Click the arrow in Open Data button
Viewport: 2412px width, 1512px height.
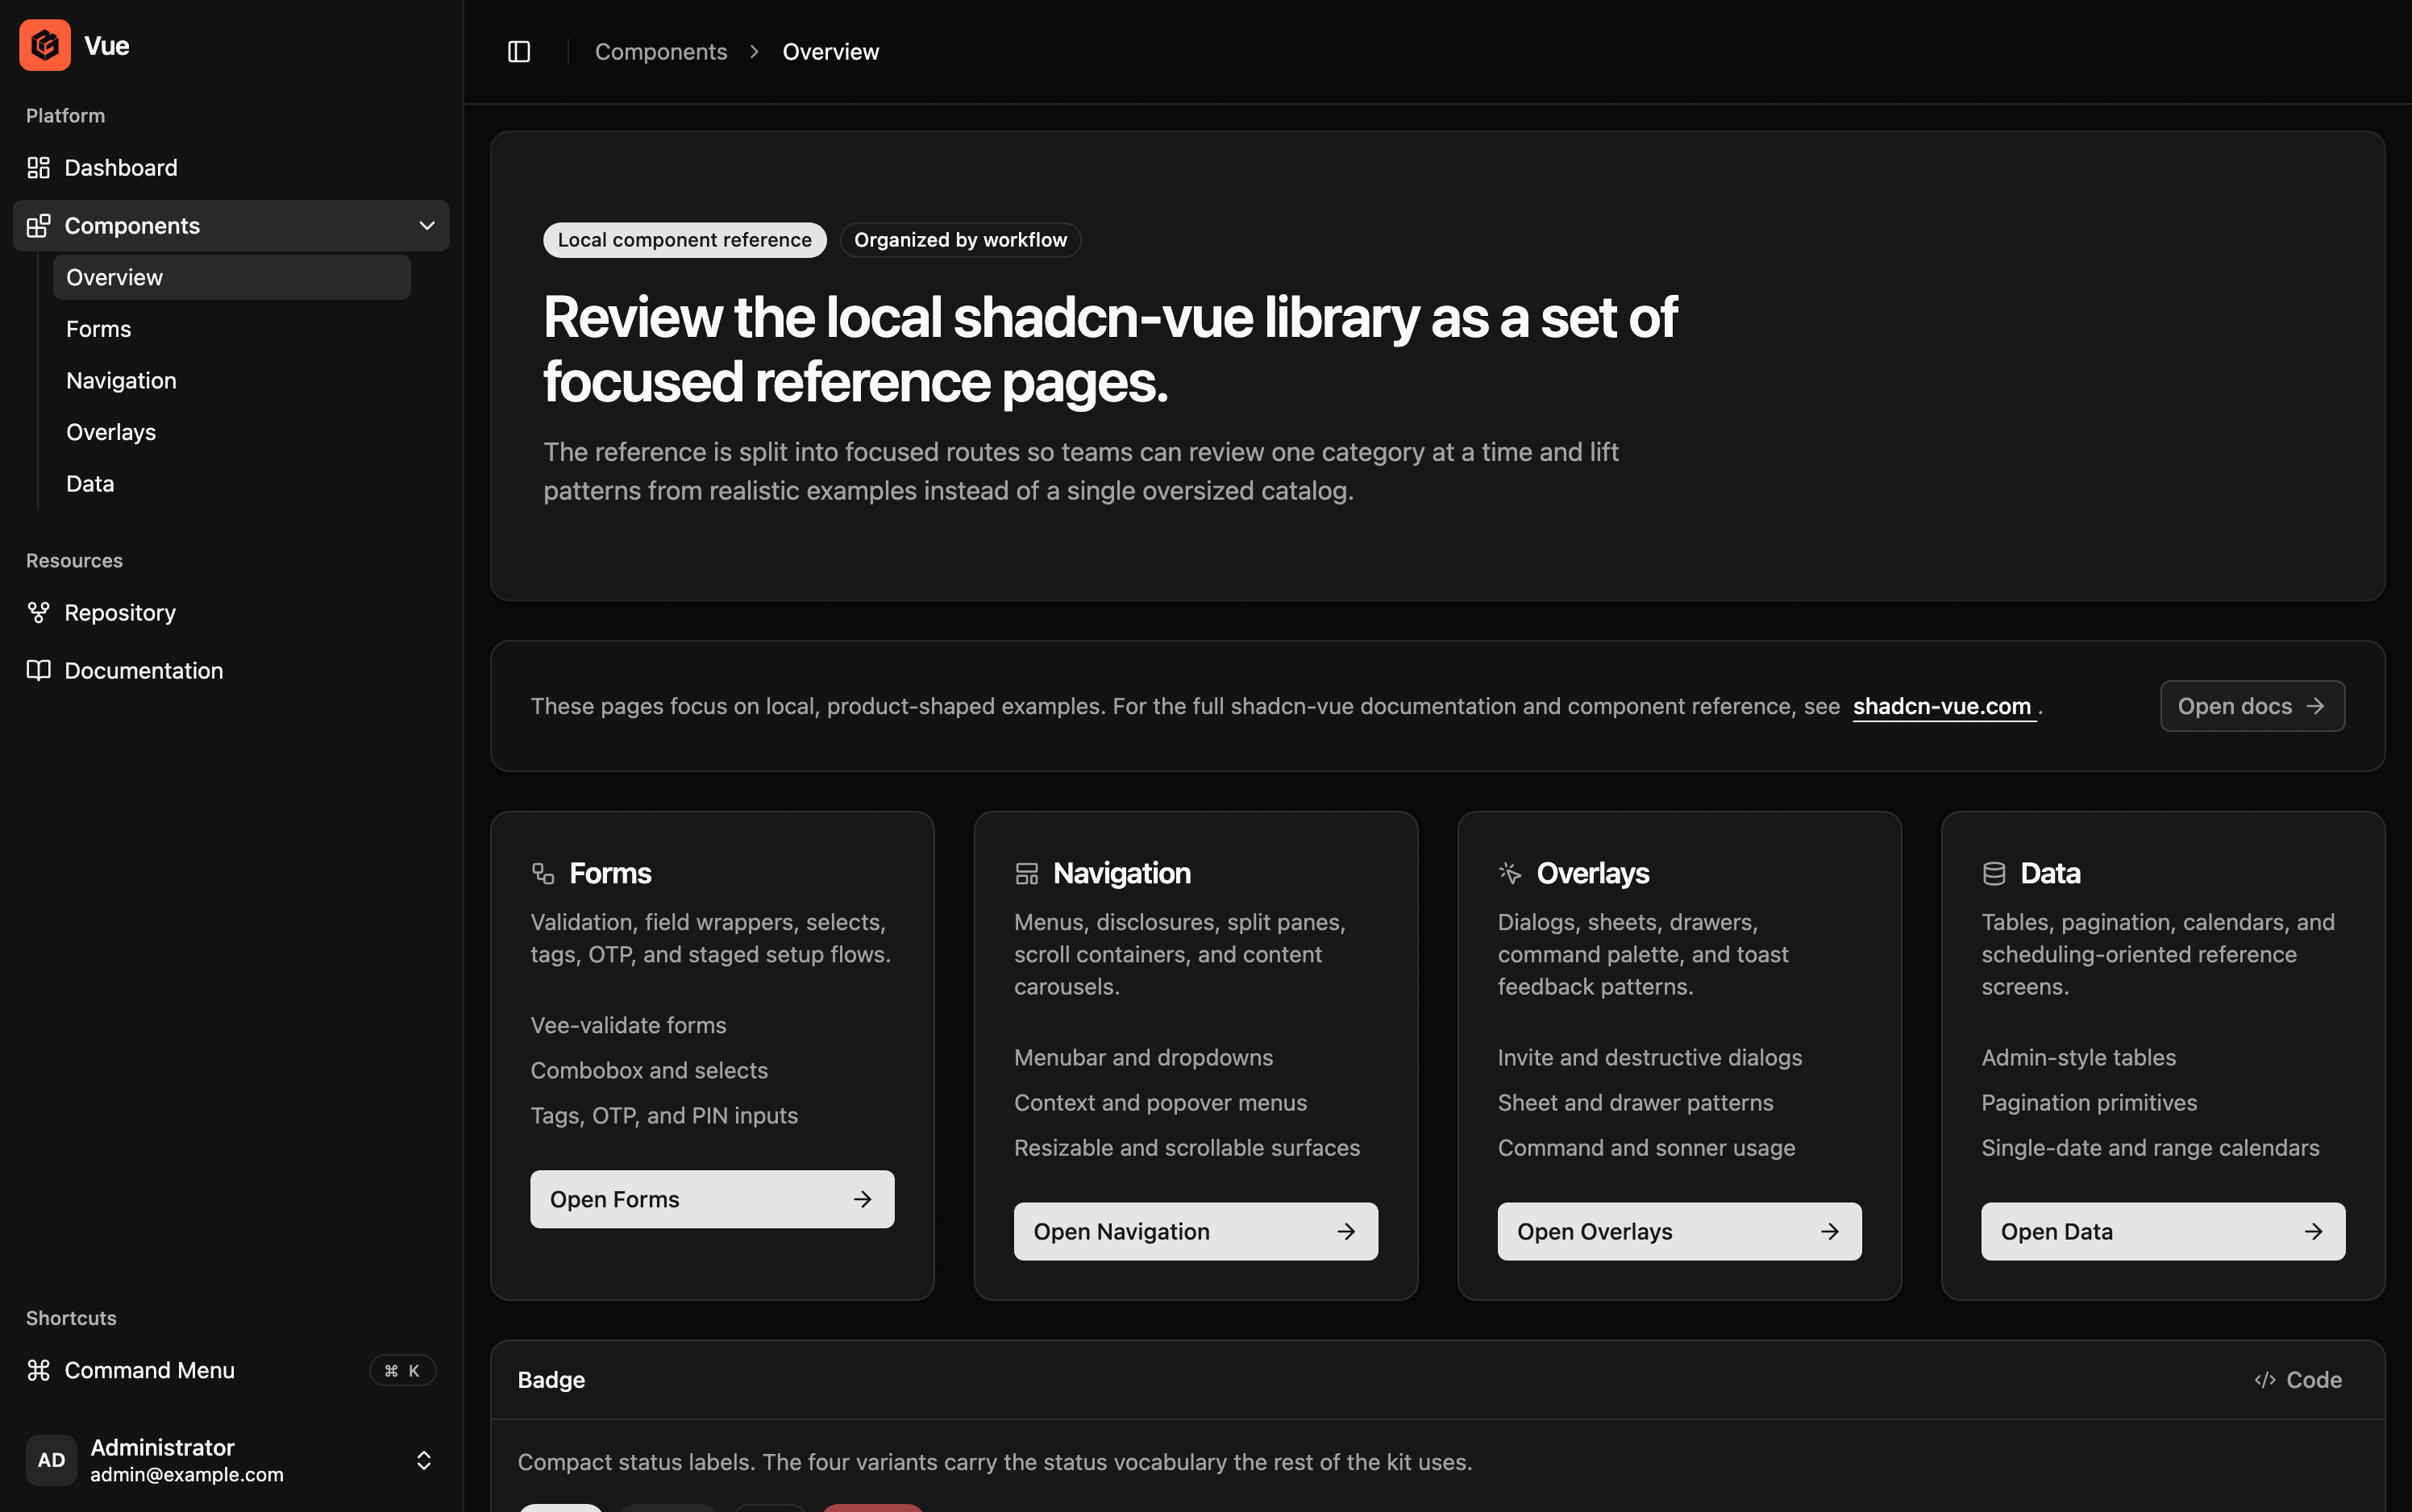pos(2314,1231)
